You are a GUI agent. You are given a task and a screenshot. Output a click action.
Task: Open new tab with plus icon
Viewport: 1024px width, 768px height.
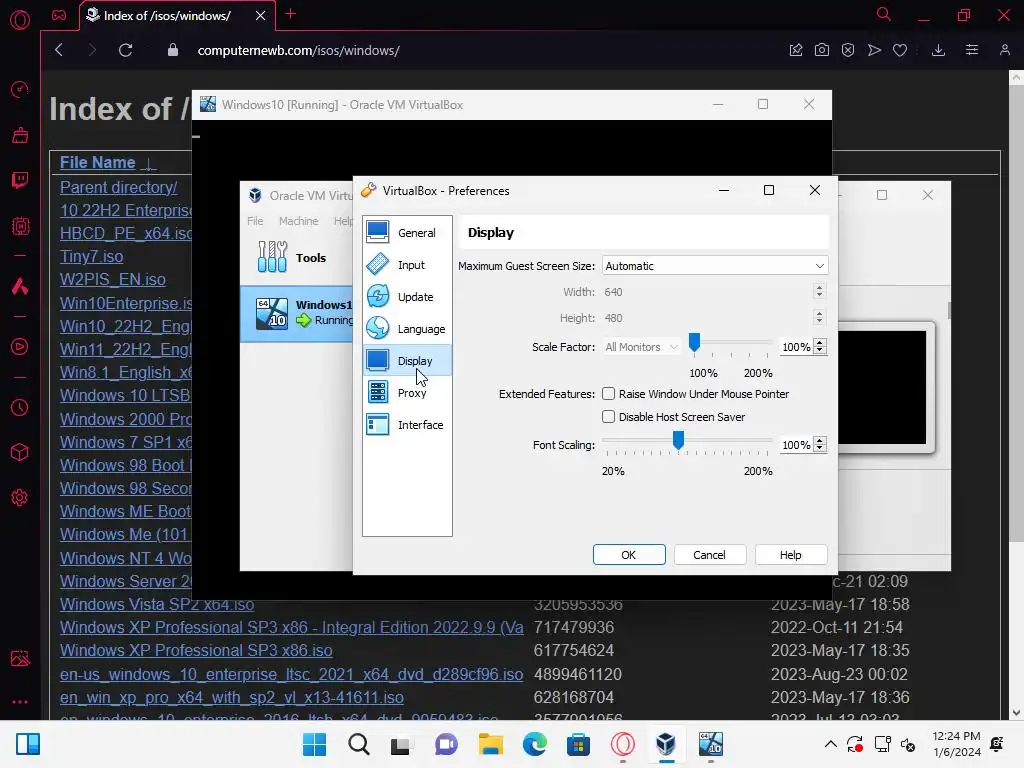coord(291,14)
